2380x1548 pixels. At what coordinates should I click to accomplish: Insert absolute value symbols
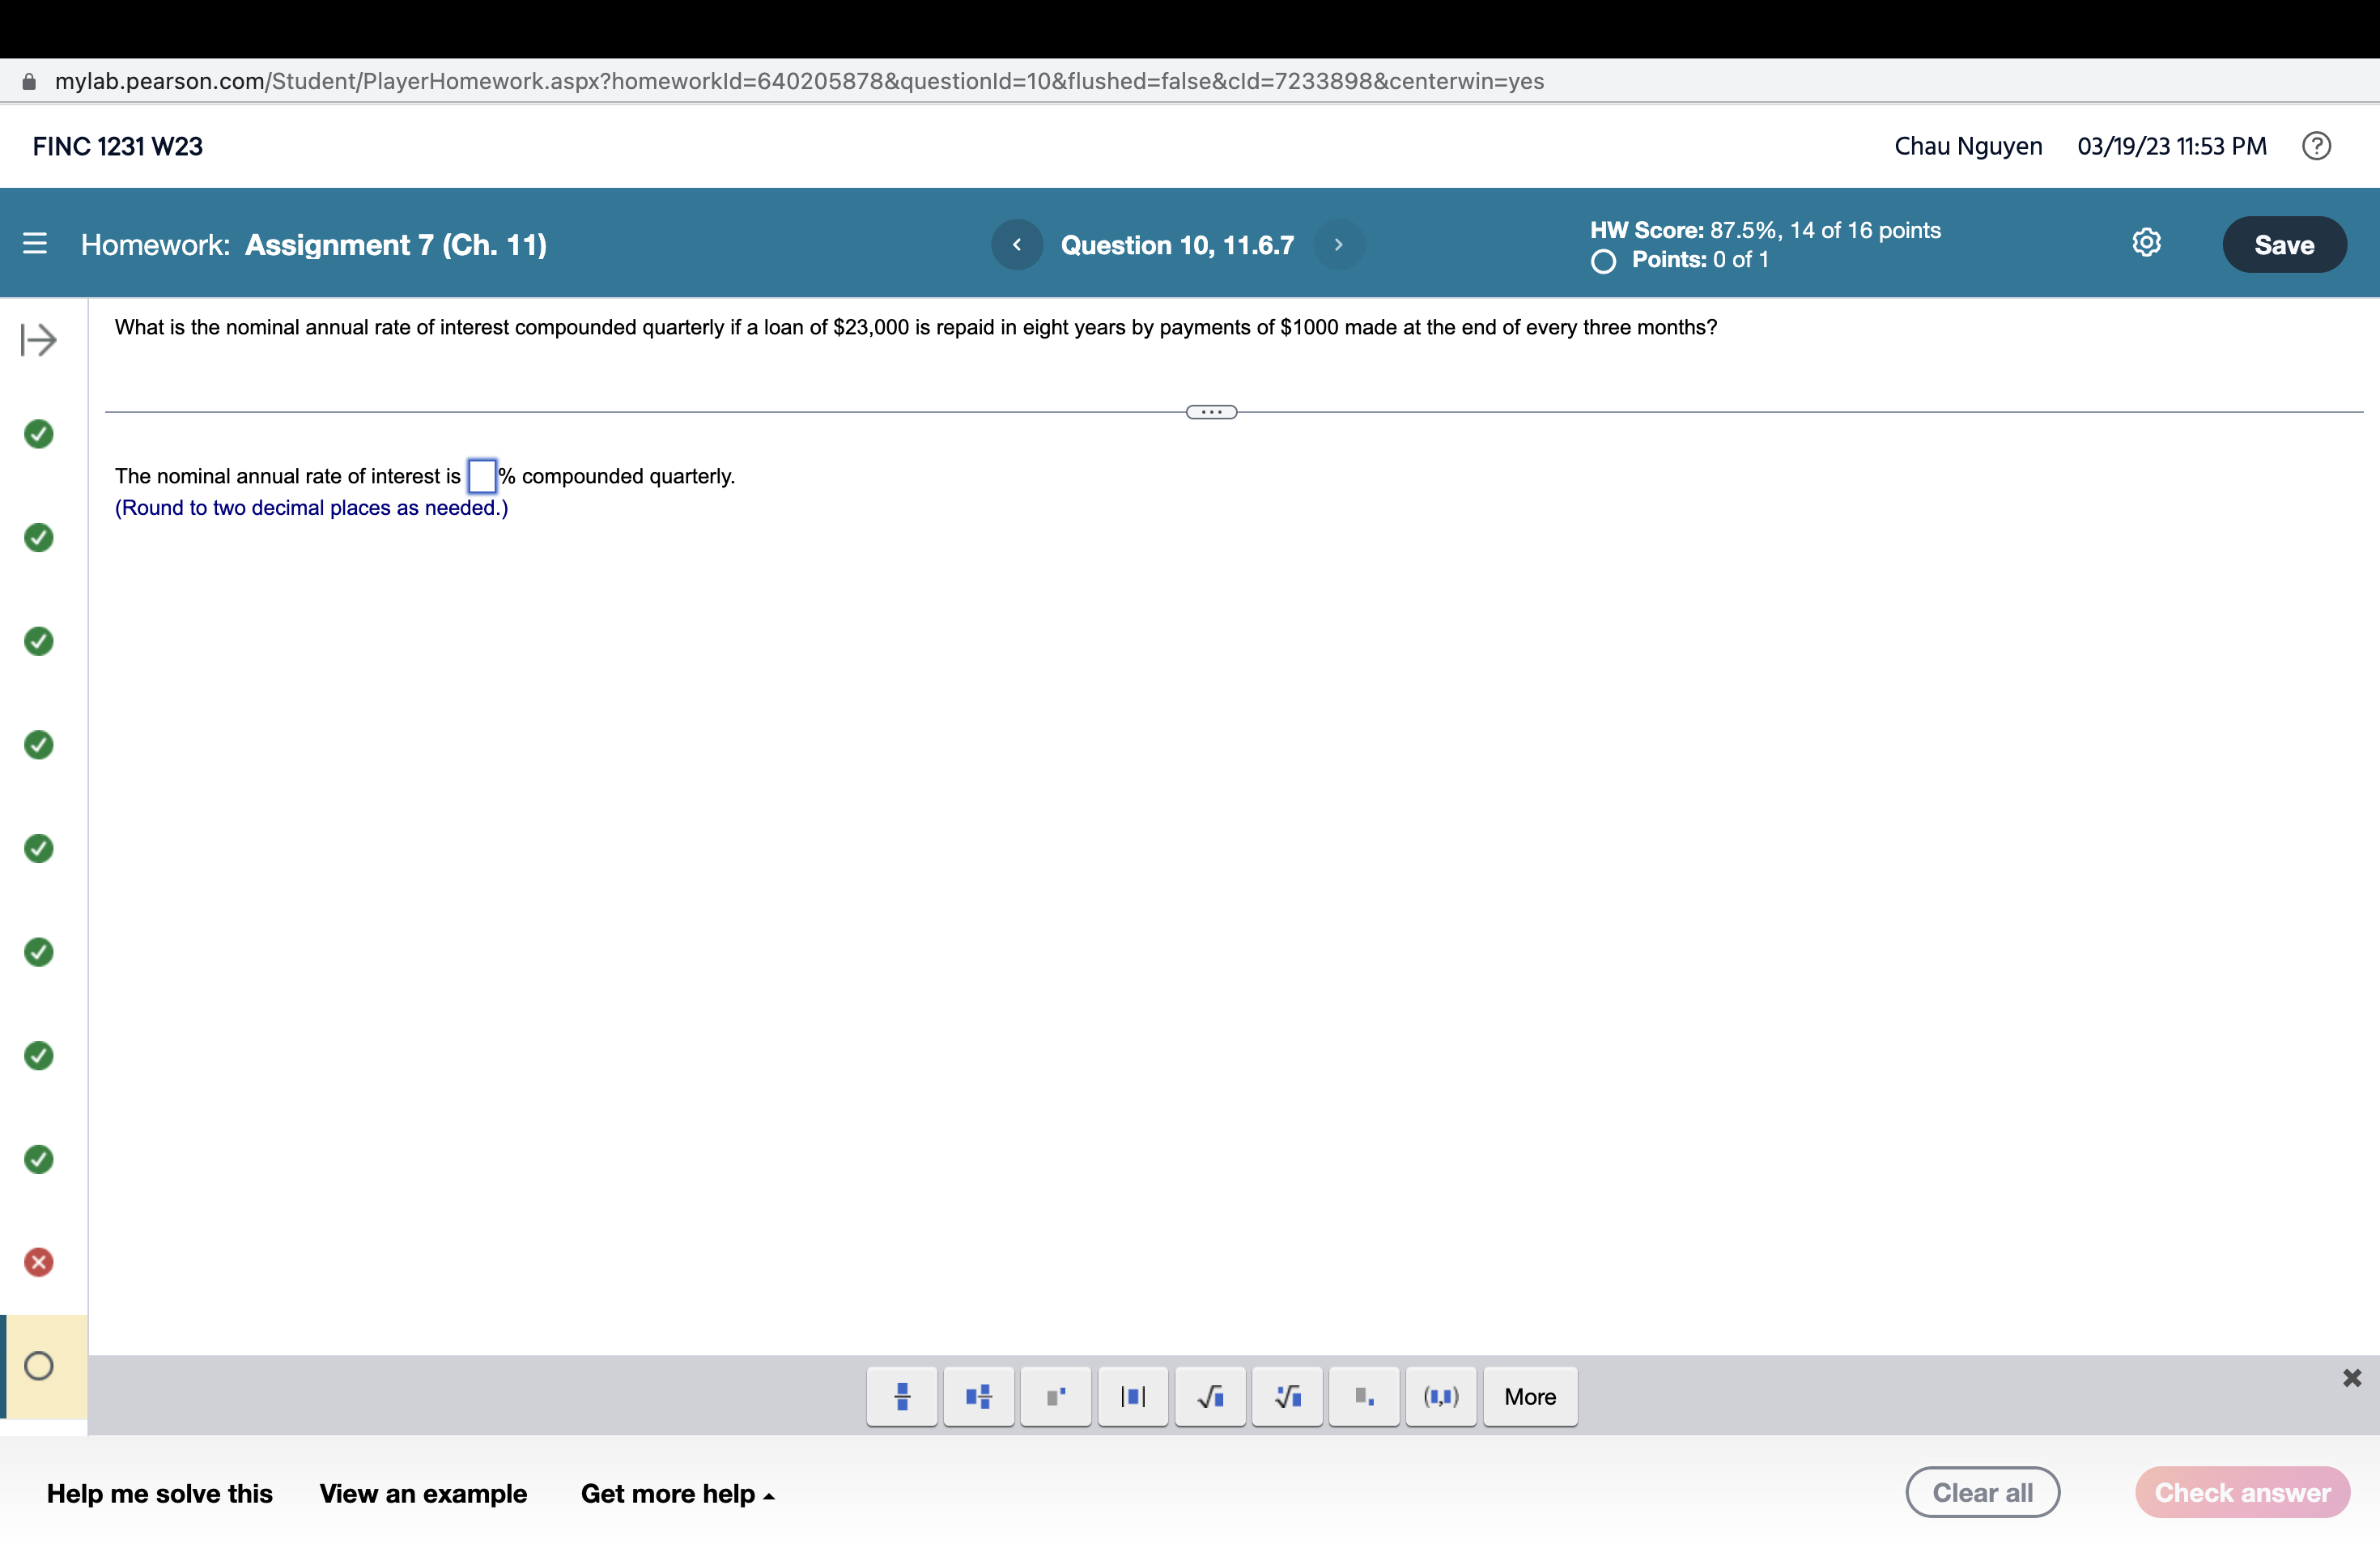(x=1133, y=1396)
